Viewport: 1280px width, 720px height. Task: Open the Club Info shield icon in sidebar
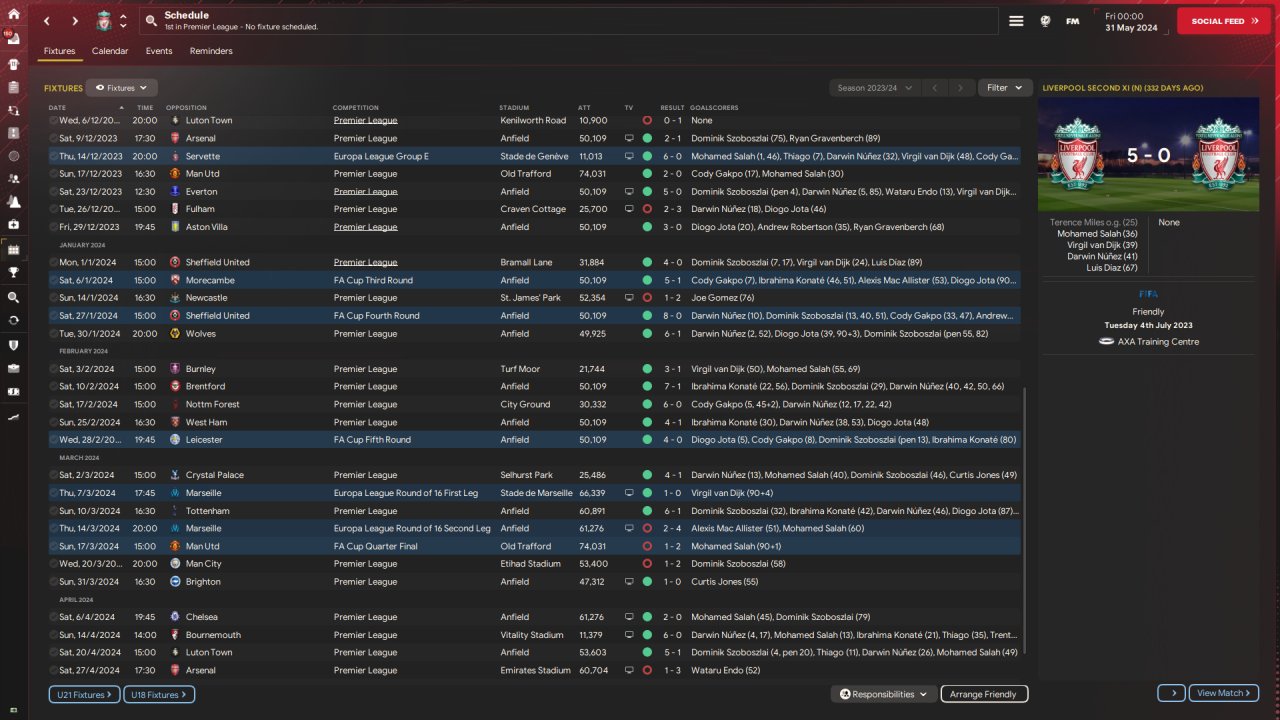[14, 345]
